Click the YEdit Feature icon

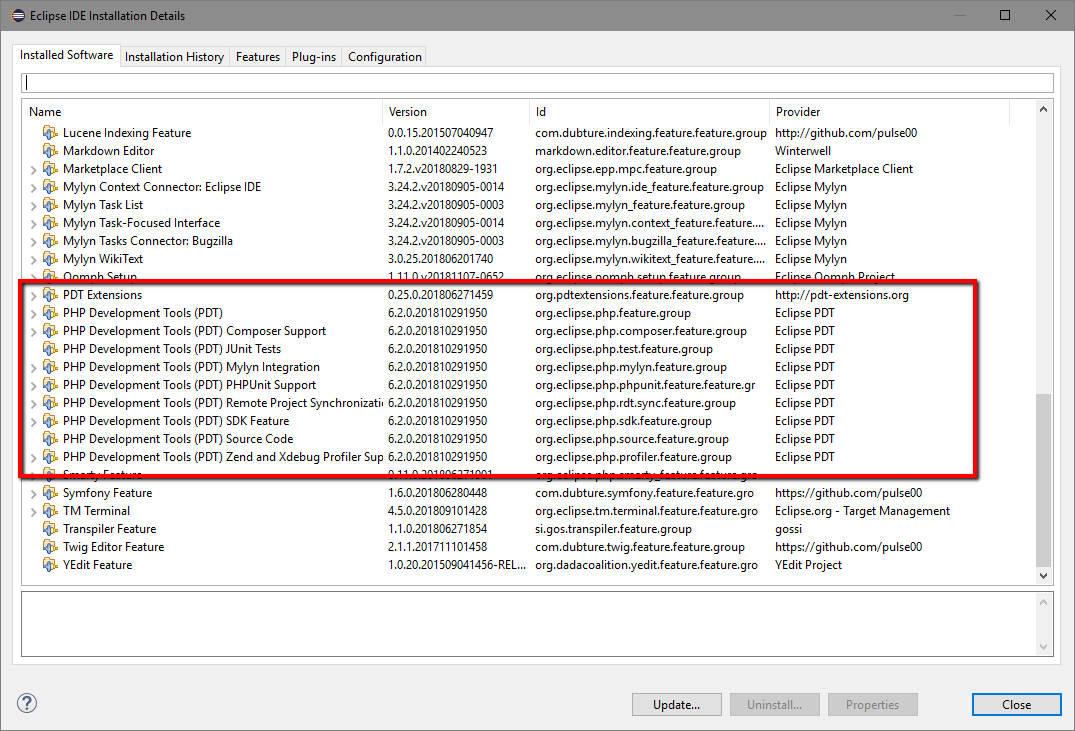[50, 565]
